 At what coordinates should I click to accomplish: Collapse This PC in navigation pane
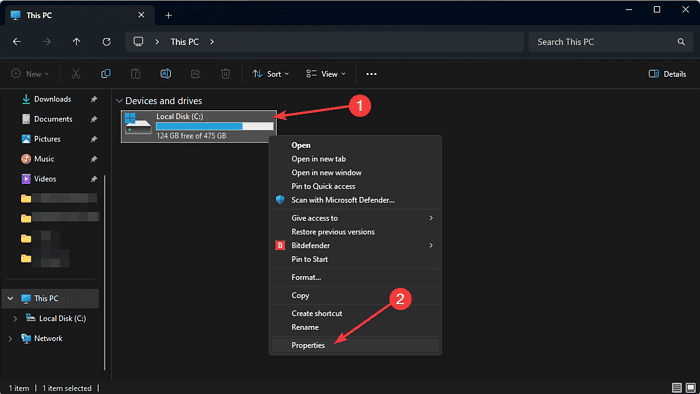tap(10, 298)
